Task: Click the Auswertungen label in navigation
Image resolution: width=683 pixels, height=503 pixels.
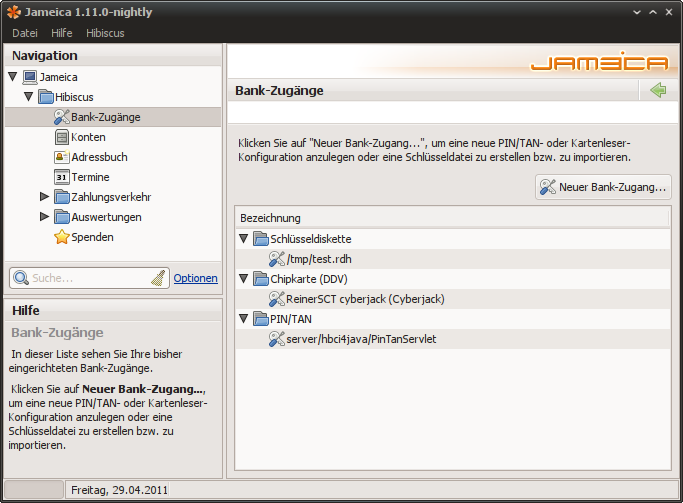Action: [106, 217]
